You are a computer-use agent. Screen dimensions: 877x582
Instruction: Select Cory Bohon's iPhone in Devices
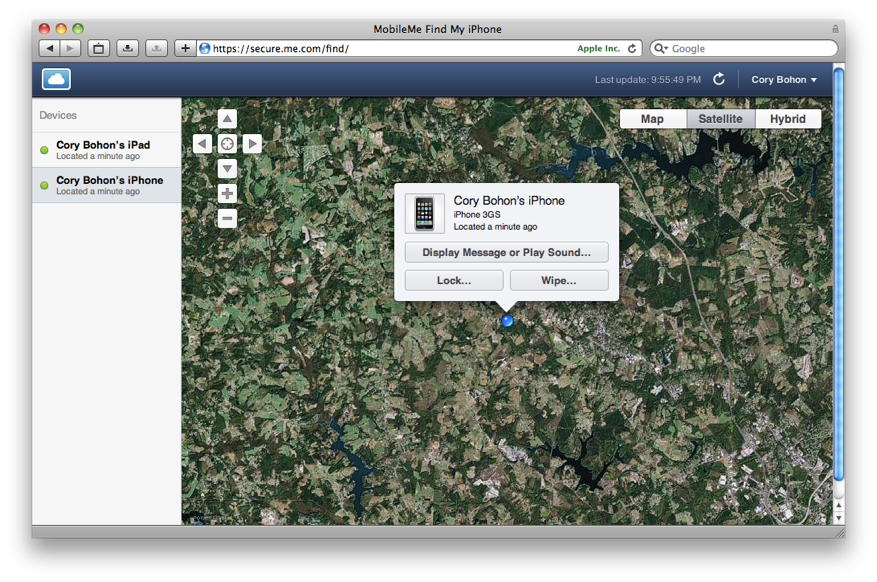tap(107, 185)
